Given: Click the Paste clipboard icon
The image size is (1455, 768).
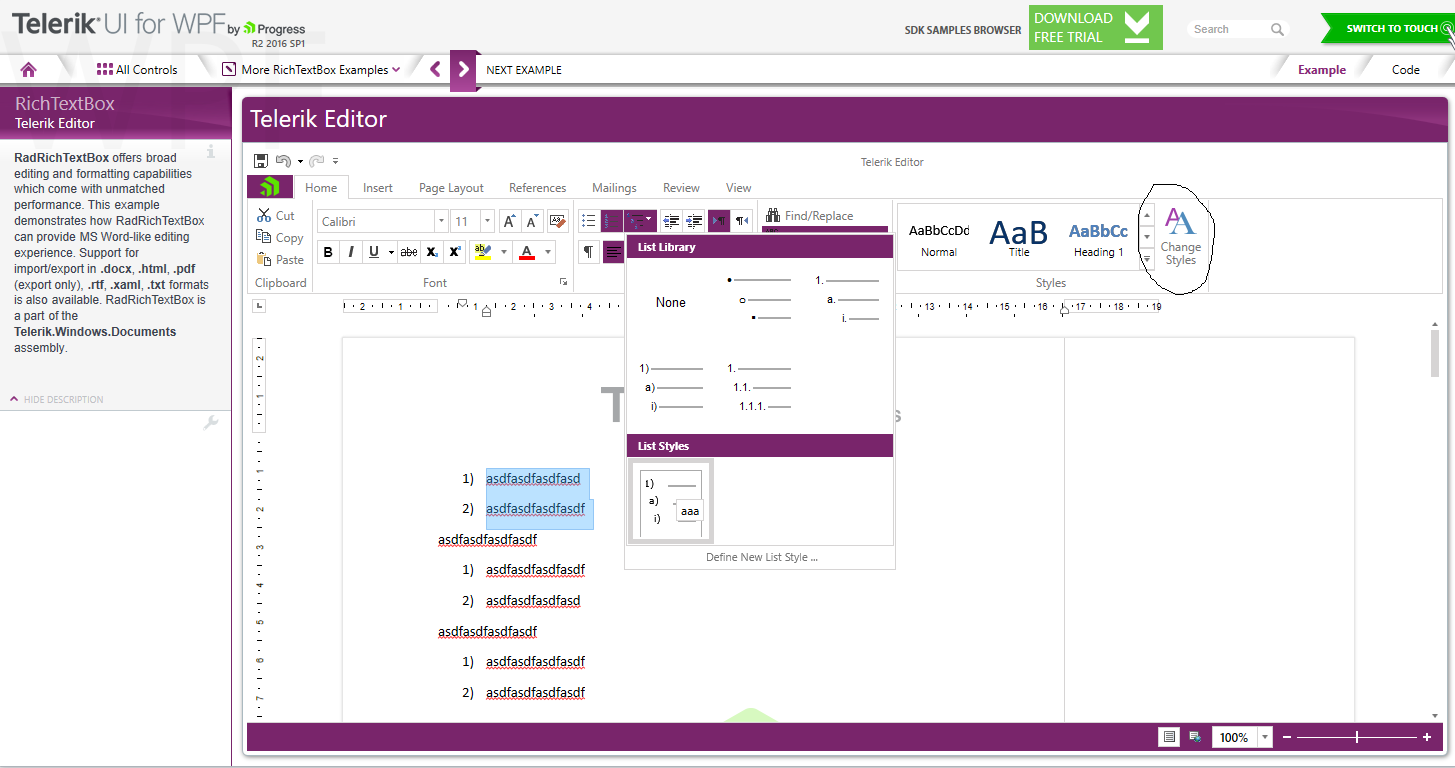Looking at the screenshot, I should [264, 259].
